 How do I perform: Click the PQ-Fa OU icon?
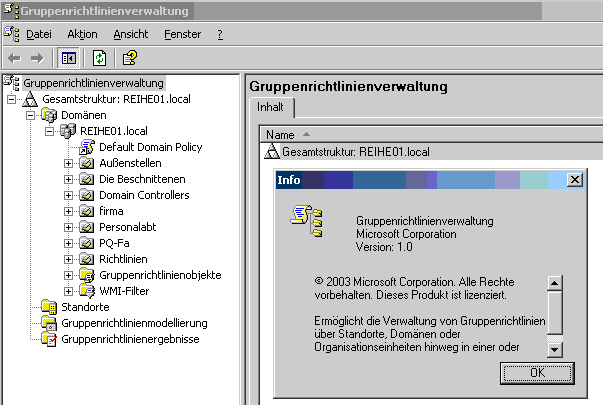click(87, 243)
